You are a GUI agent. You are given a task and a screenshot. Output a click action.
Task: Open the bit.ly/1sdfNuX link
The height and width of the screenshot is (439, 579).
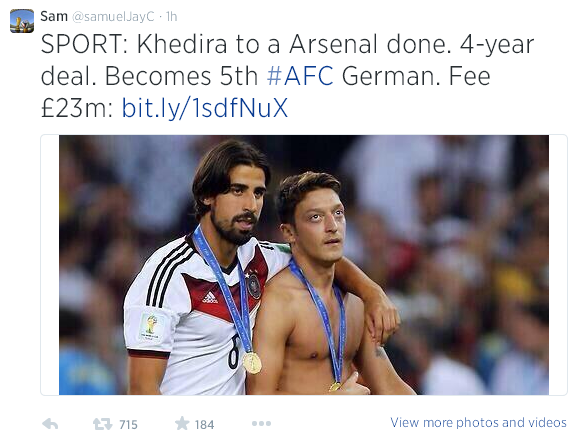click(x=205, y=108)
